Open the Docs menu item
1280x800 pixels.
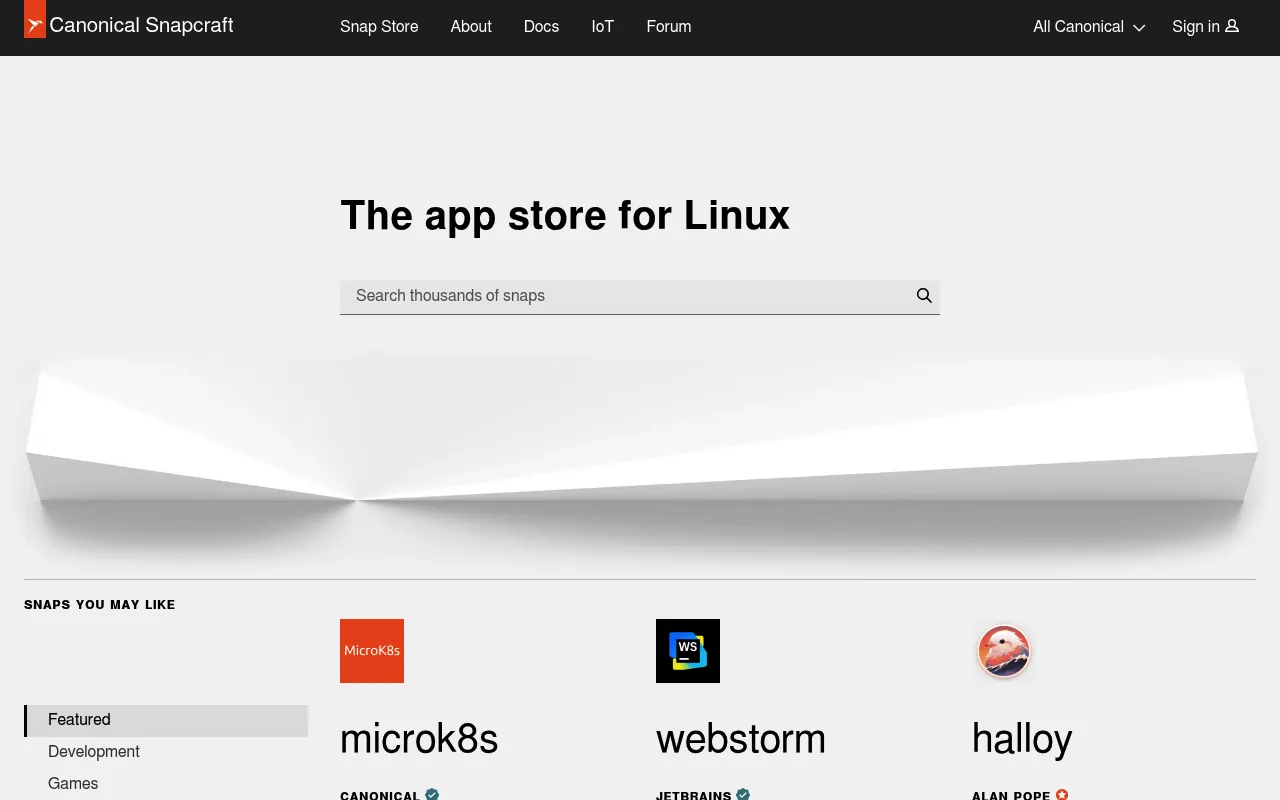pyautogui.click(x=541, y=27)
